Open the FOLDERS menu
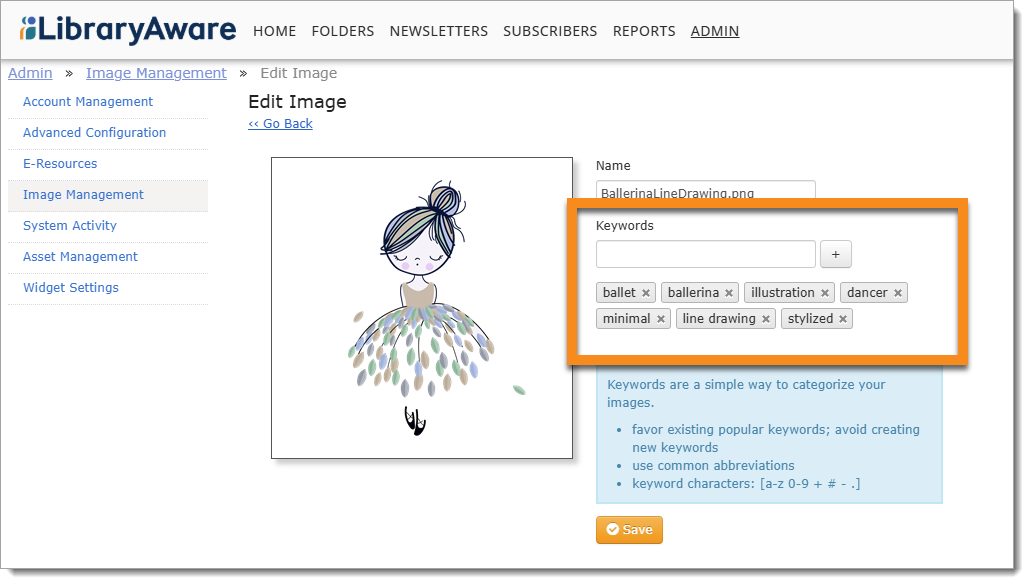The width and height of the screenshot is (1029, 584). [343, 31]
